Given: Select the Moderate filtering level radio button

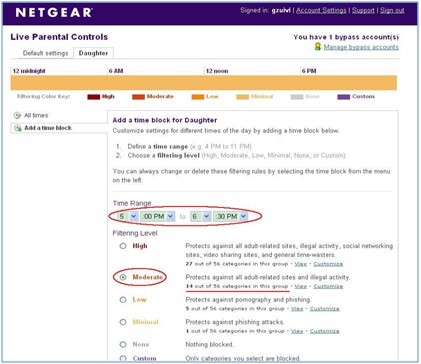Looking at the screenshot, I should (123, 277).
